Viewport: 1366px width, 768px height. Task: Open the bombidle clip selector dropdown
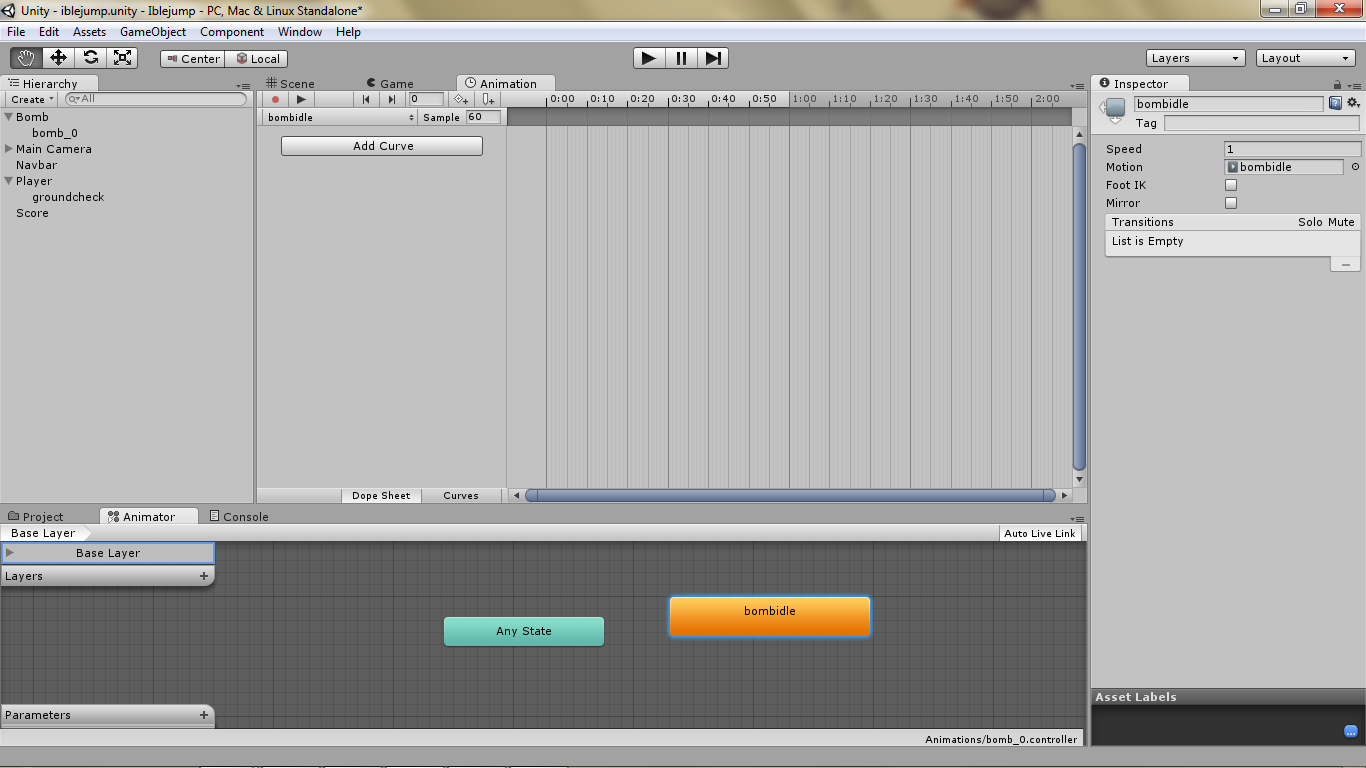coord(340,117)
